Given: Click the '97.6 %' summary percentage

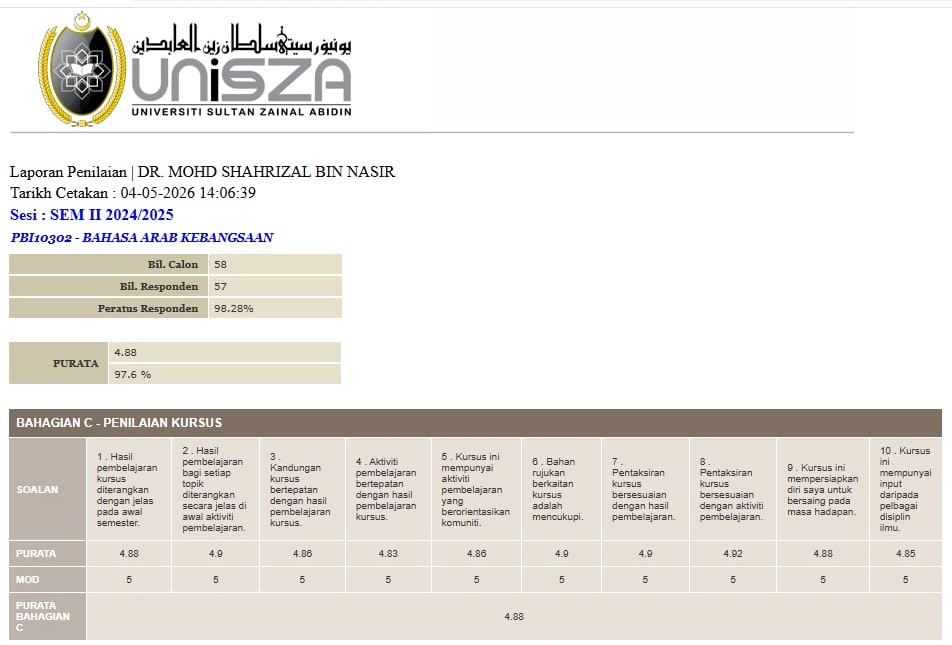Looking at the screenshot, I should coord(132,374).
